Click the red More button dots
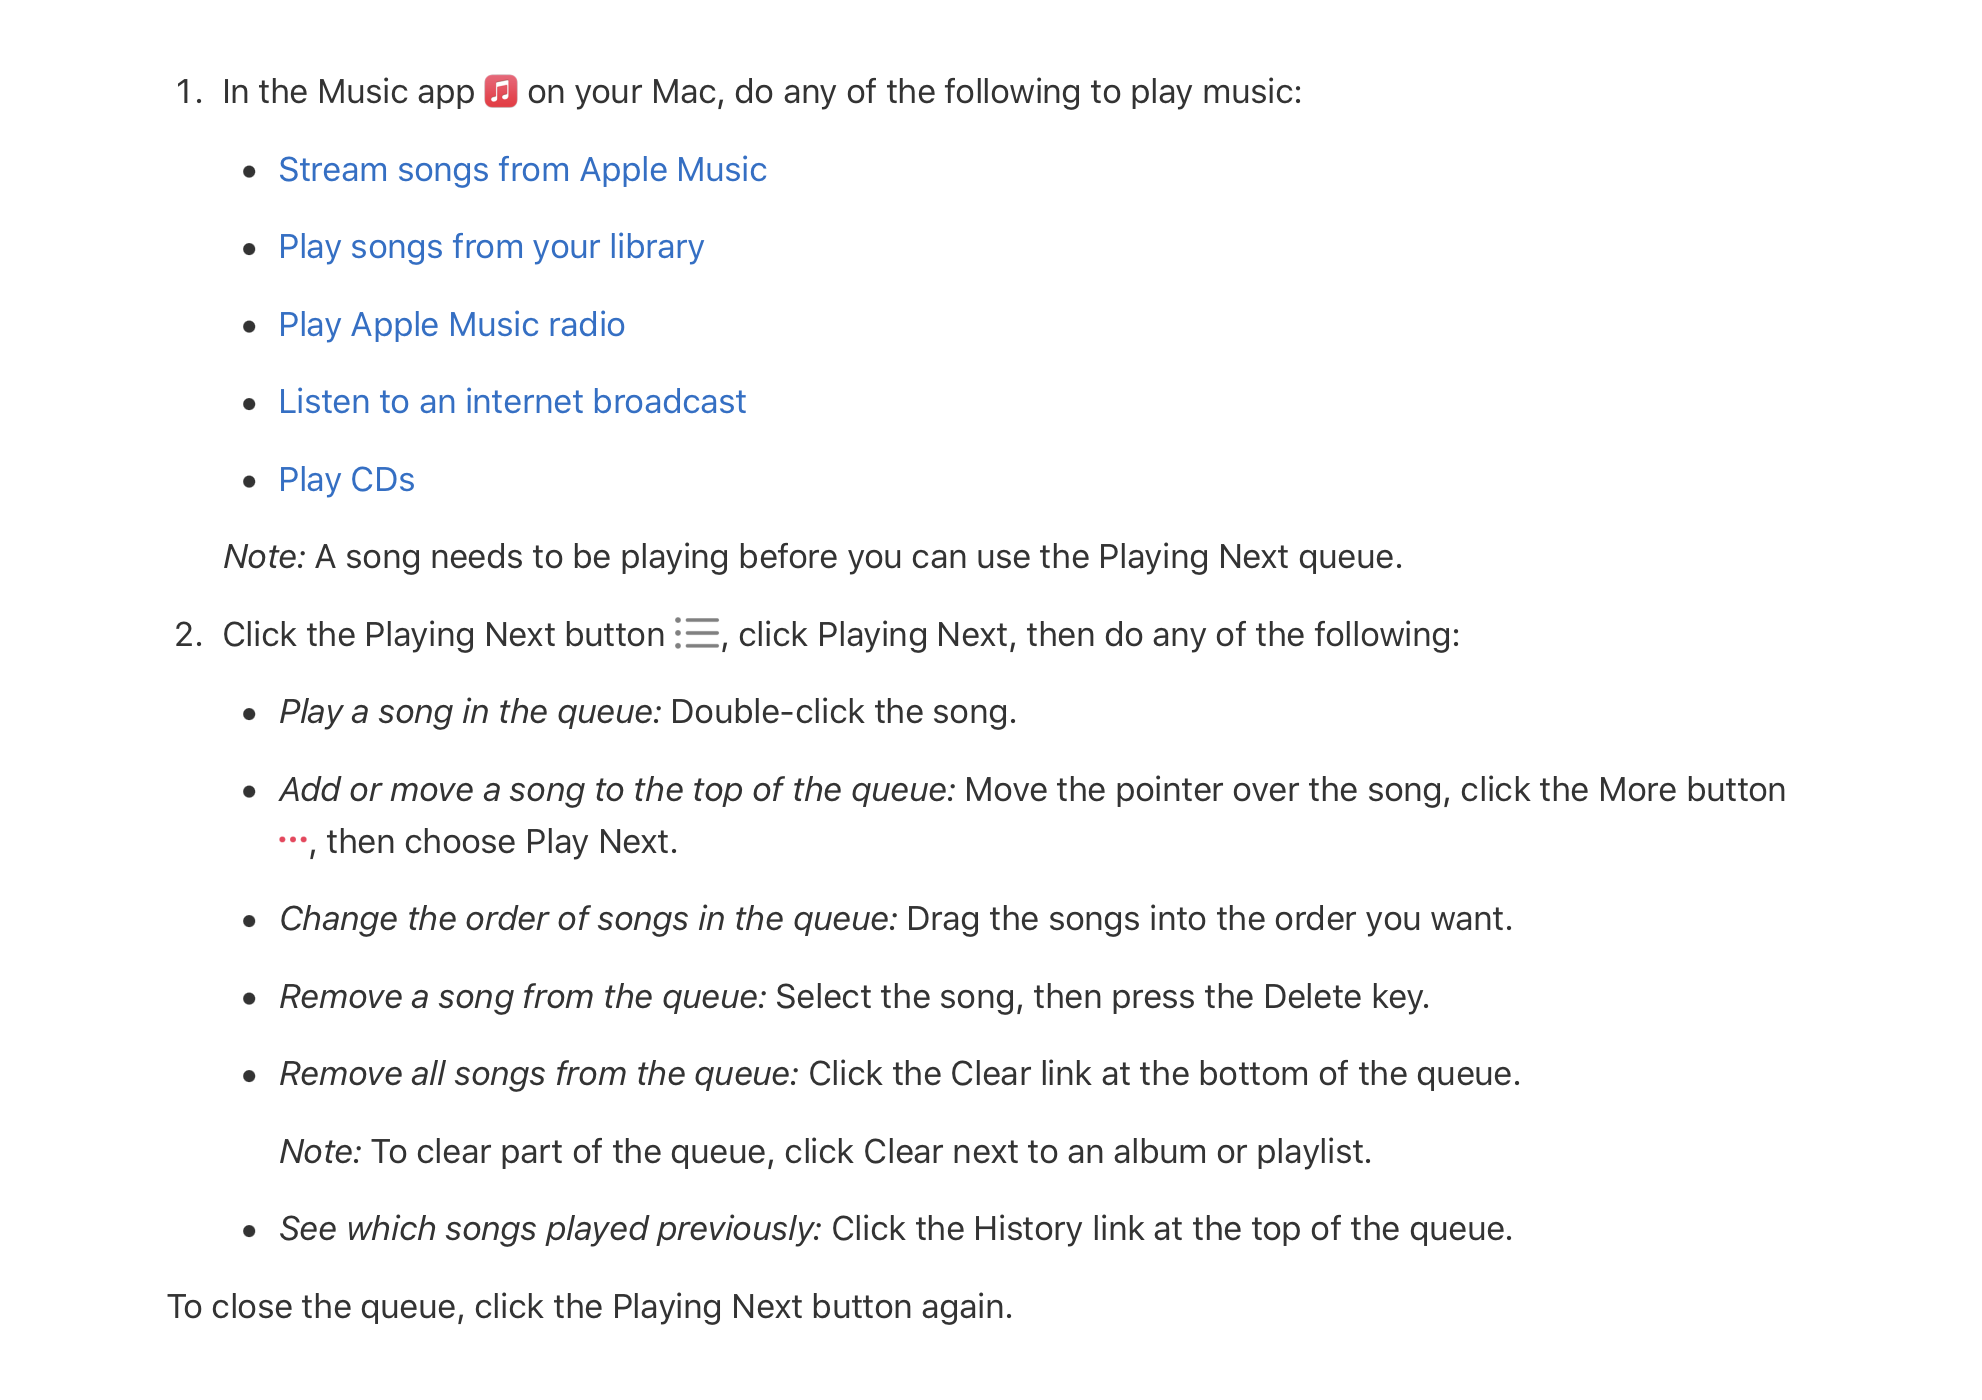 [293, 840]
